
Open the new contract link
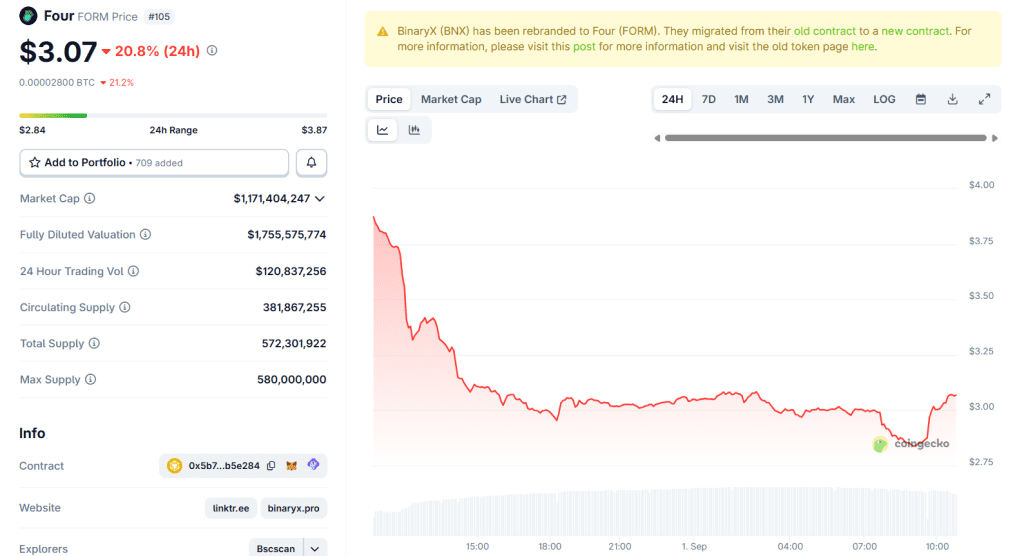pos(915,31)
